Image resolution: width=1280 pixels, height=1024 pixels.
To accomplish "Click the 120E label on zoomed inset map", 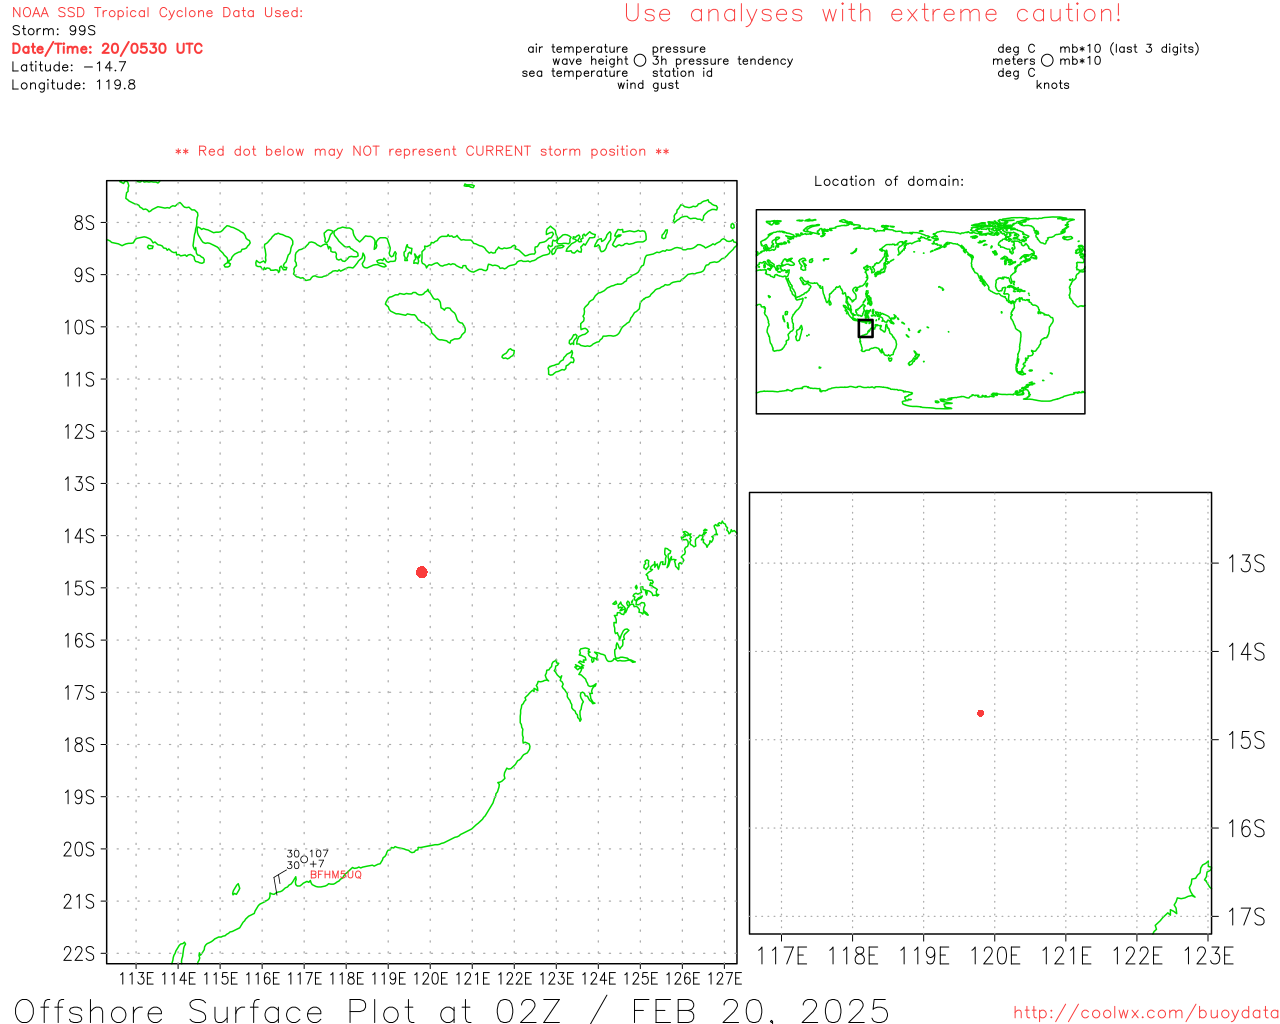I will pyautogui.click(x=995, y=956).
